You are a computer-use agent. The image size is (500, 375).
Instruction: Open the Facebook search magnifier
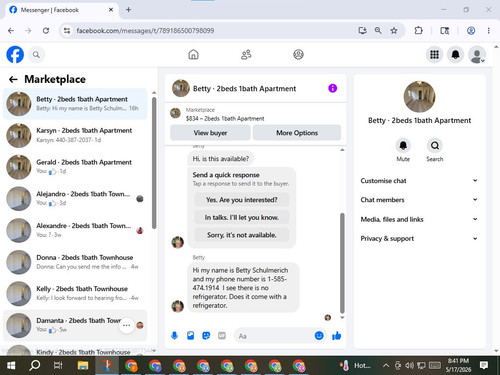[36, 55]
